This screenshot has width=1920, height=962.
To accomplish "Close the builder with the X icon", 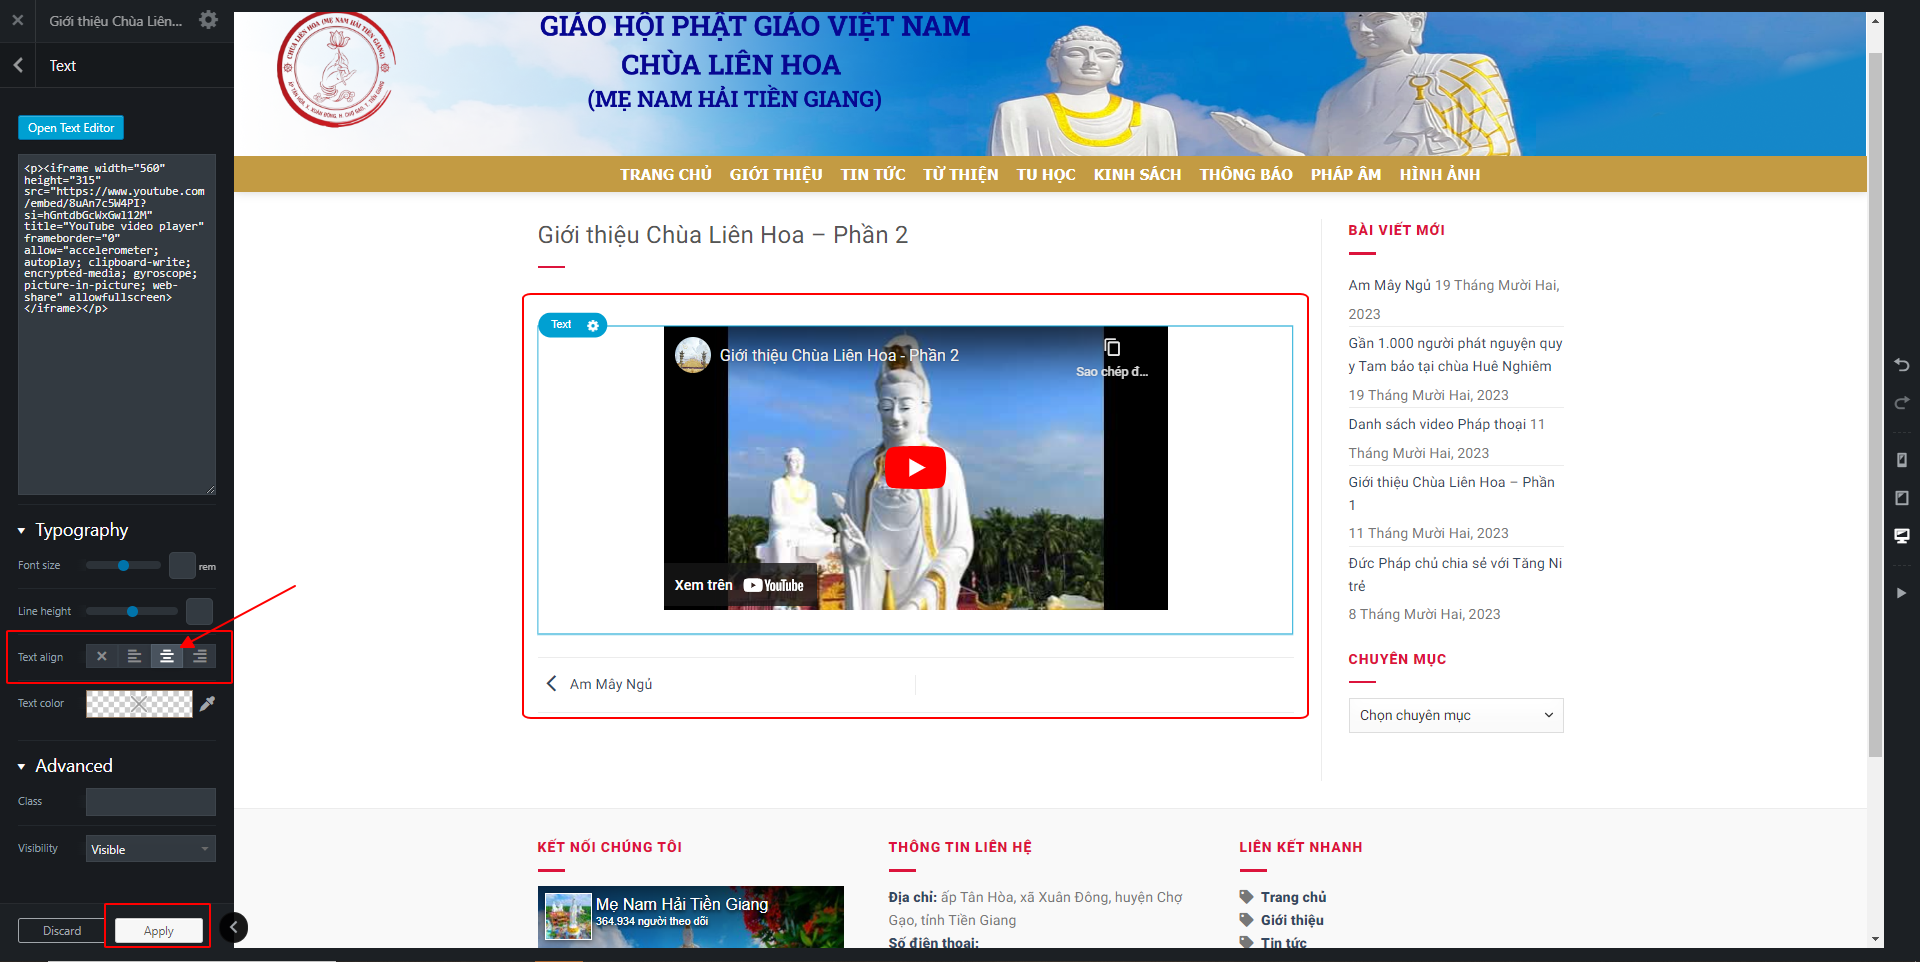I will [x=17, y=20].
